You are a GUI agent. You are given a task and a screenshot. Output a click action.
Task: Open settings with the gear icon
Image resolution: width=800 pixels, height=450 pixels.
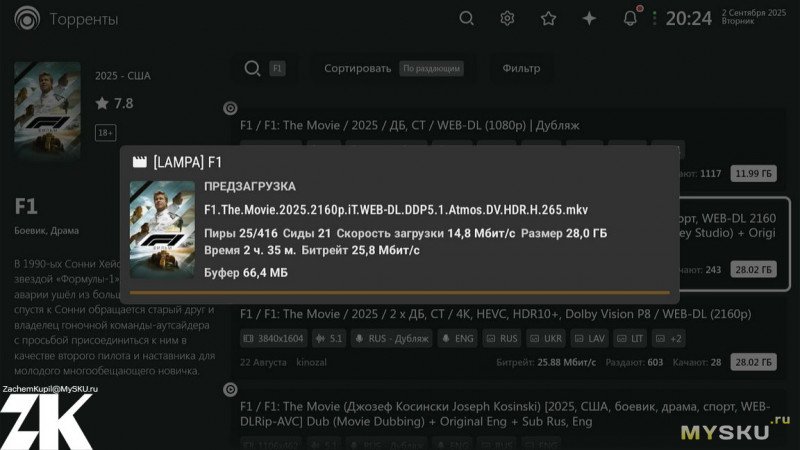coord(507,18)
